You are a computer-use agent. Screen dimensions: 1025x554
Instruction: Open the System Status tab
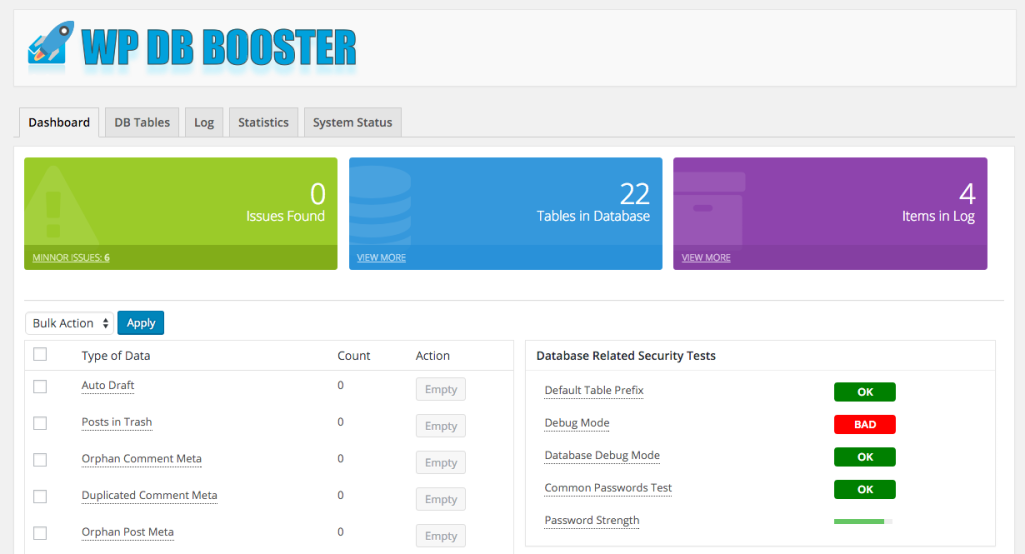point(352,122)
